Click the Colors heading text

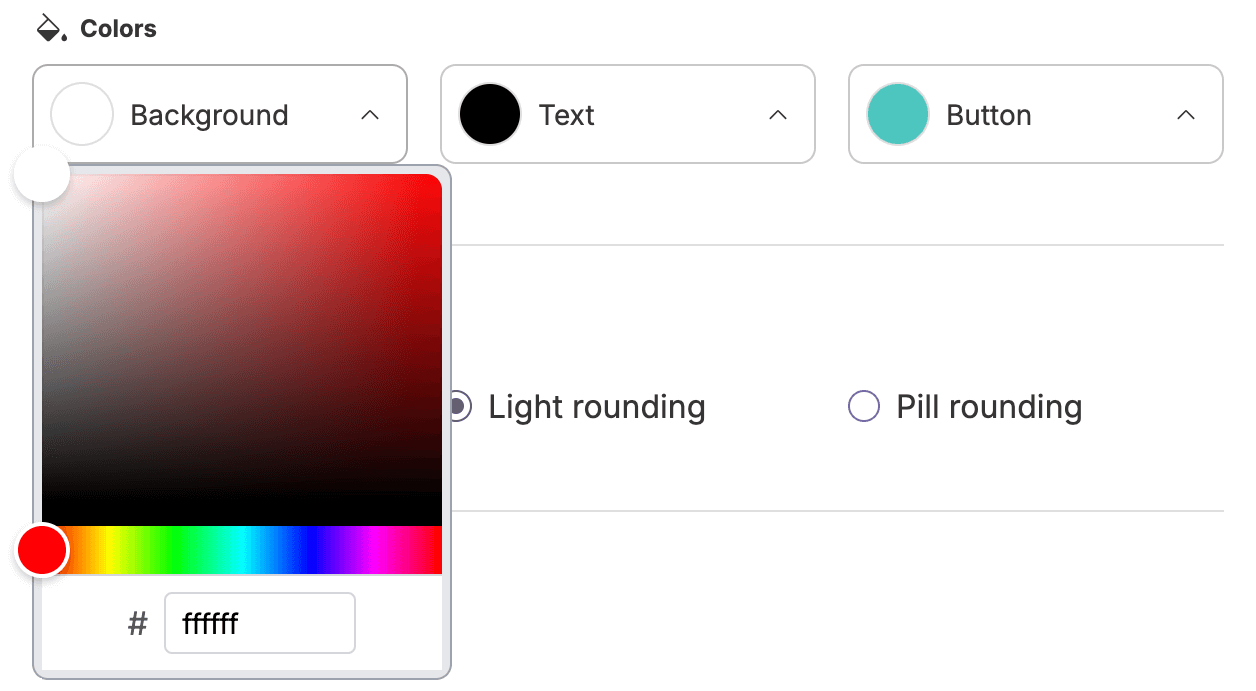coord(118,28)
